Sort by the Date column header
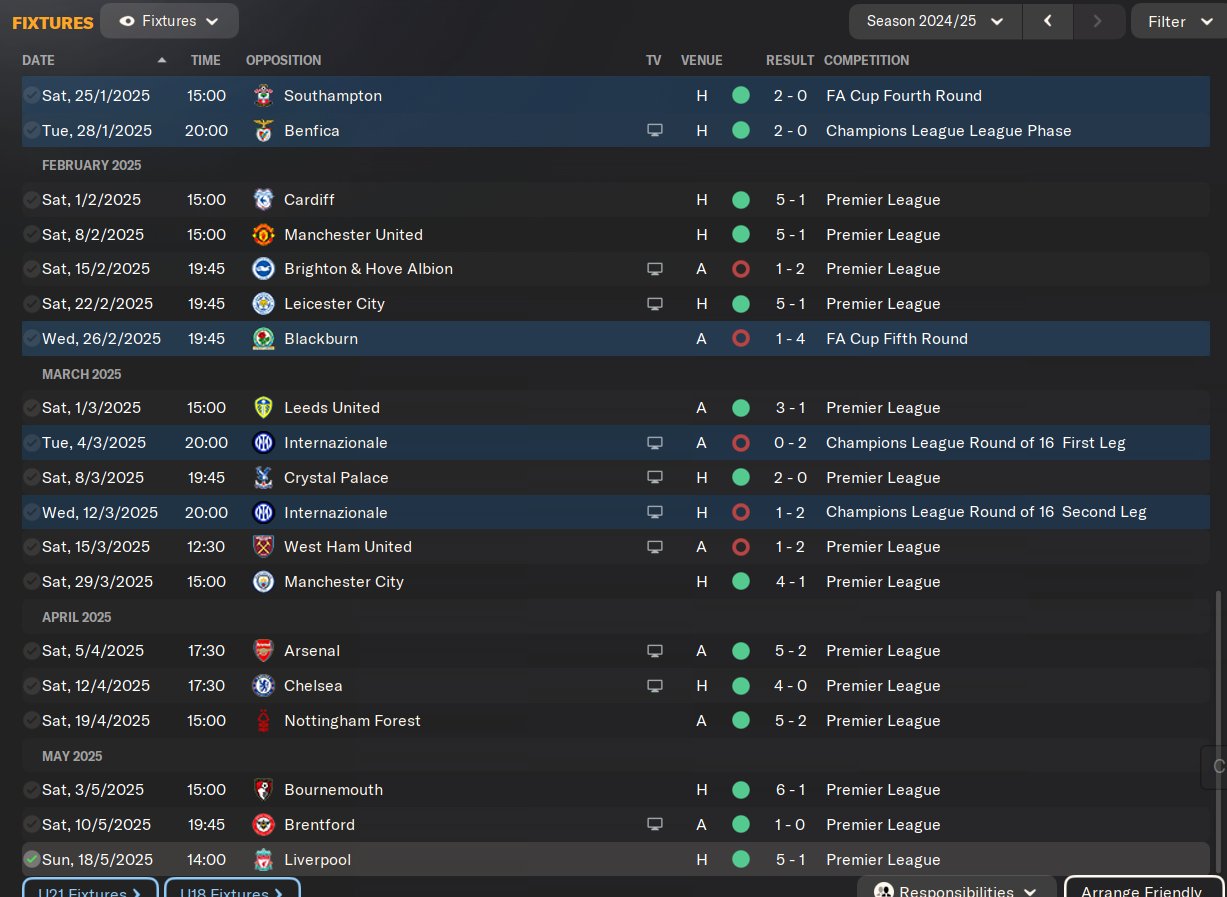Screen dimensions: 1227x897 tap(38, 60)
